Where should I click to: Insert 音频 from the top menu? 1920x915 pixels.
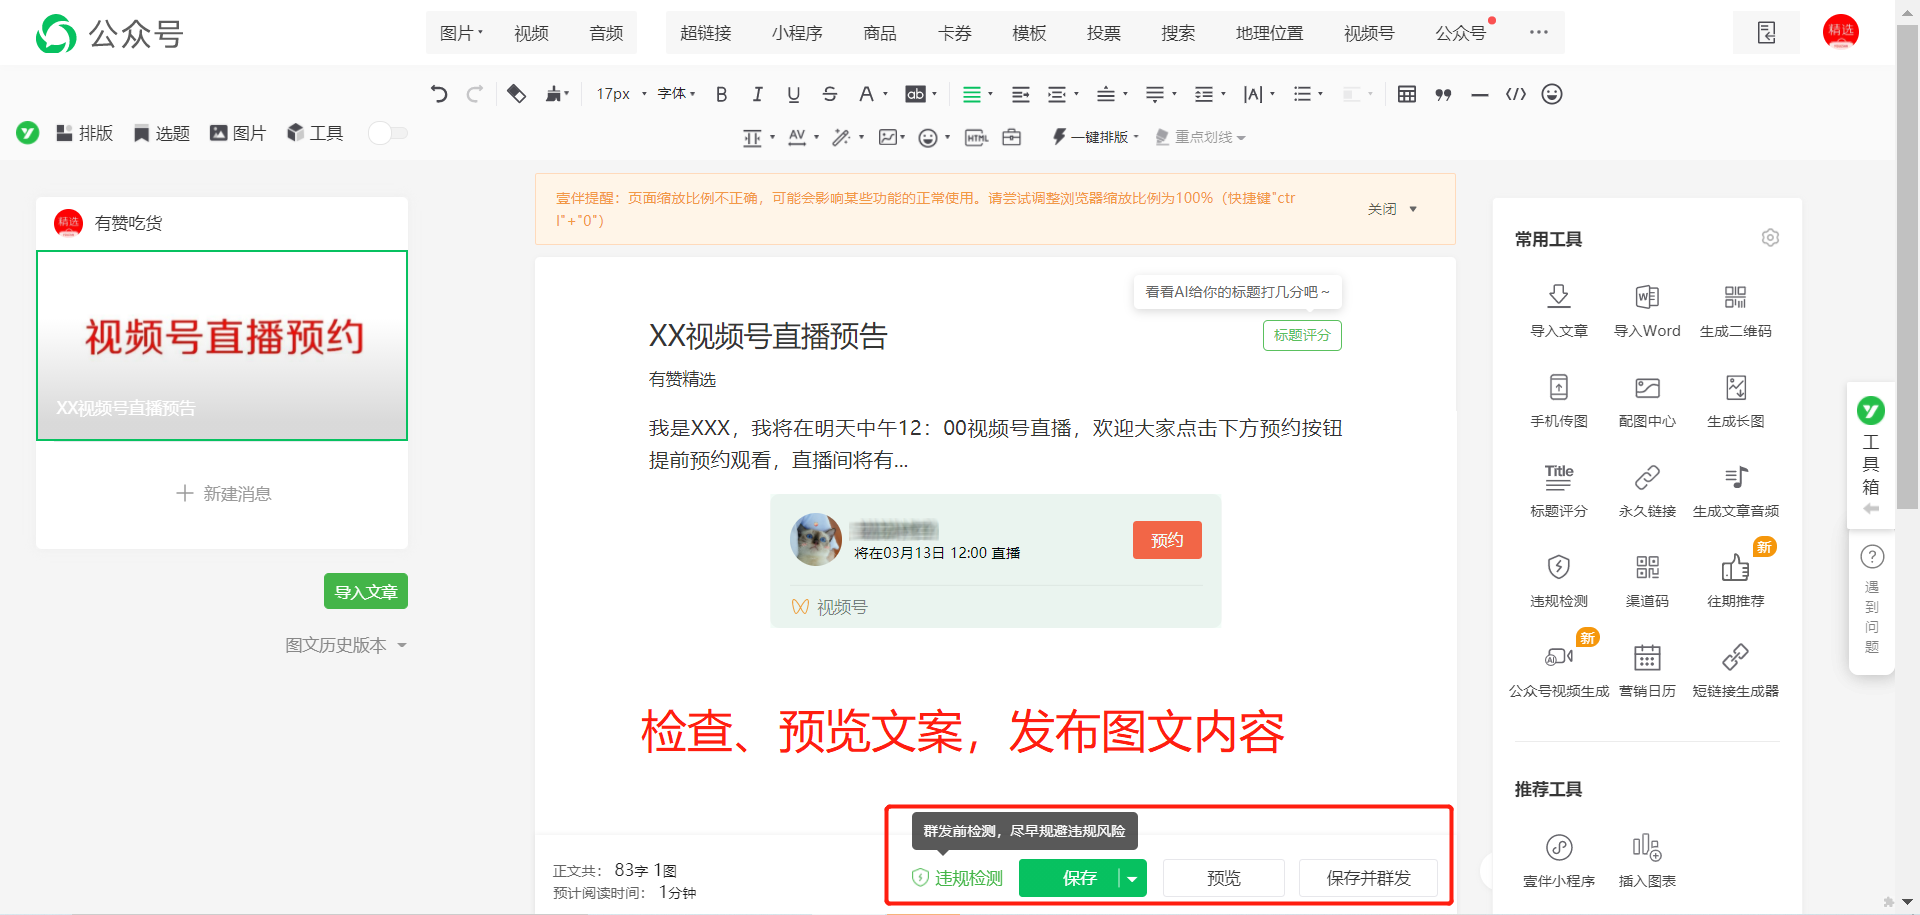click(x=606, y=33)
